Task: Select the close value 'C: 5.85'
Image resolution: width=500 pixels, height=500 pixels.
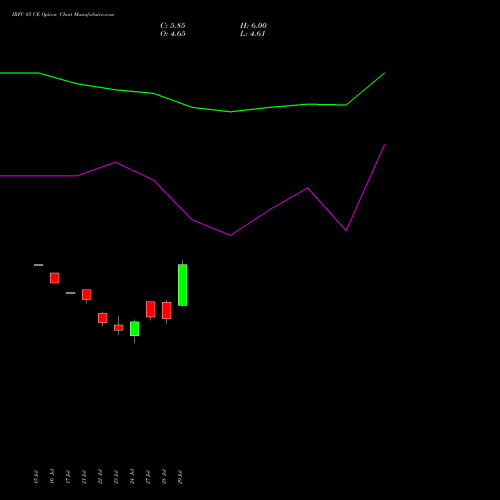Action: click(173, 26)
